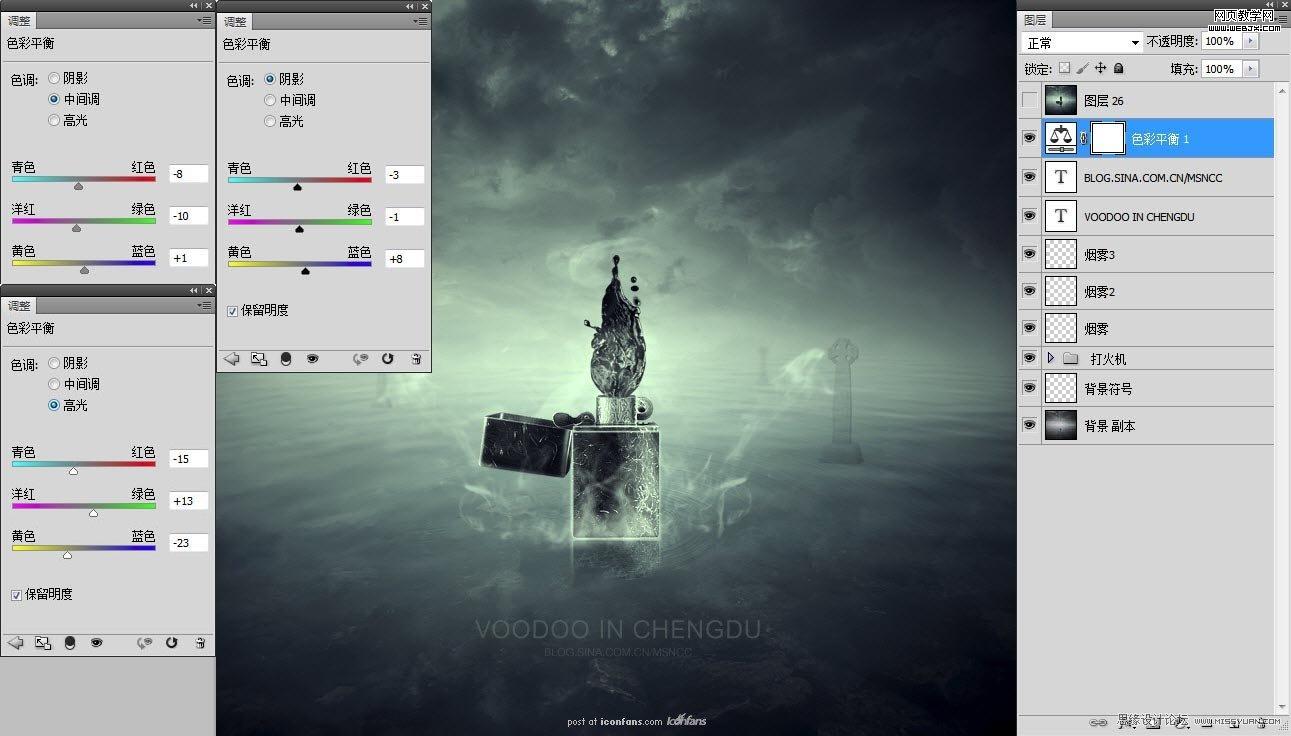
Task: Open the 不透明度 opacity value dropdown
Action: pyautogui.click(x=1249, y=41)
